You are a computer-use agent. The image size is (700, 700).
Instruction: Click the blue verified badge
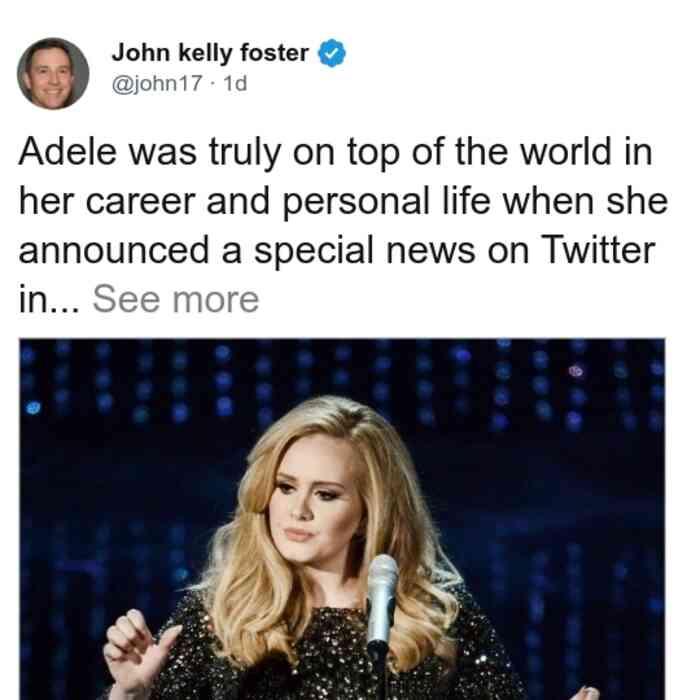(331, 53)
